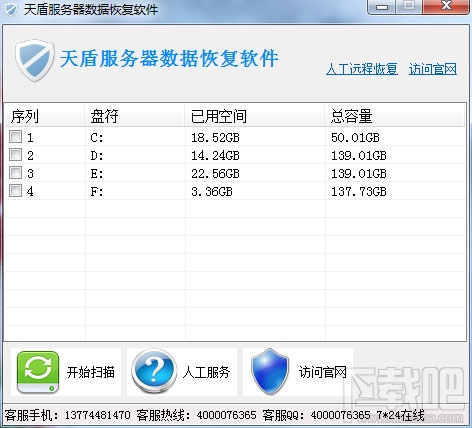Click the green 开始扫描 scan drive icon
This screenshot has height=428, width=472.
pyautogui.click(x=38, y=372)
